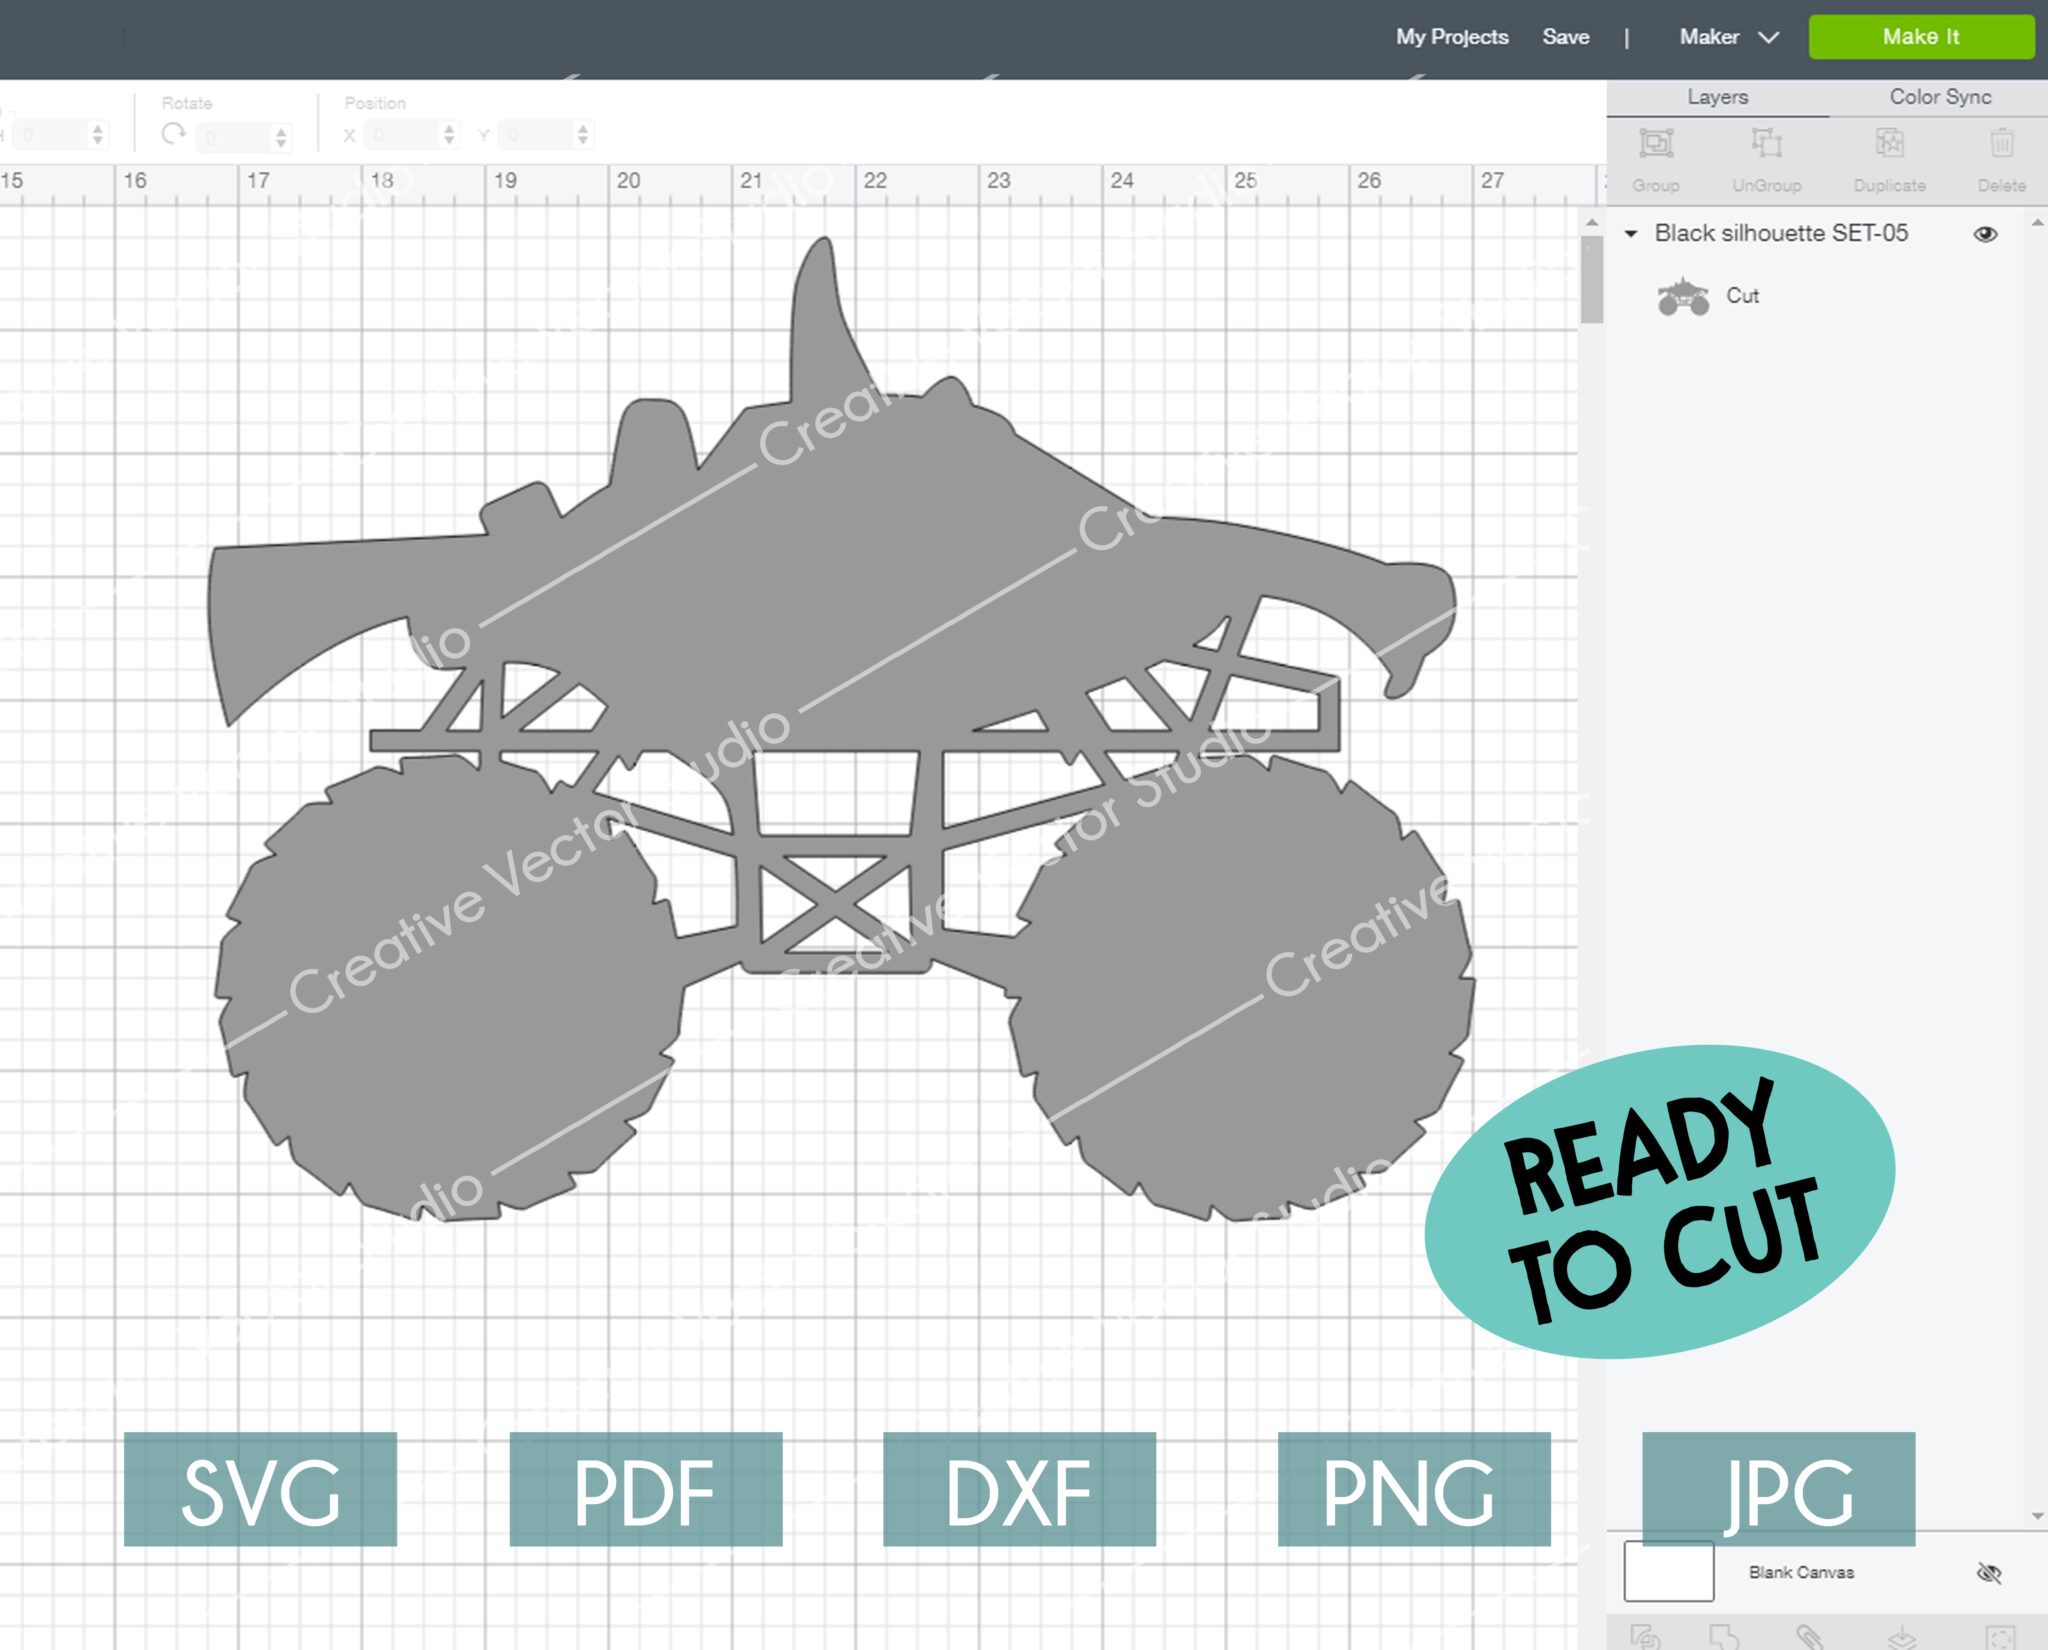The image size is (2048, 1650).
Task: Select the Cut layer label
Action: (x=1742, y=296)
